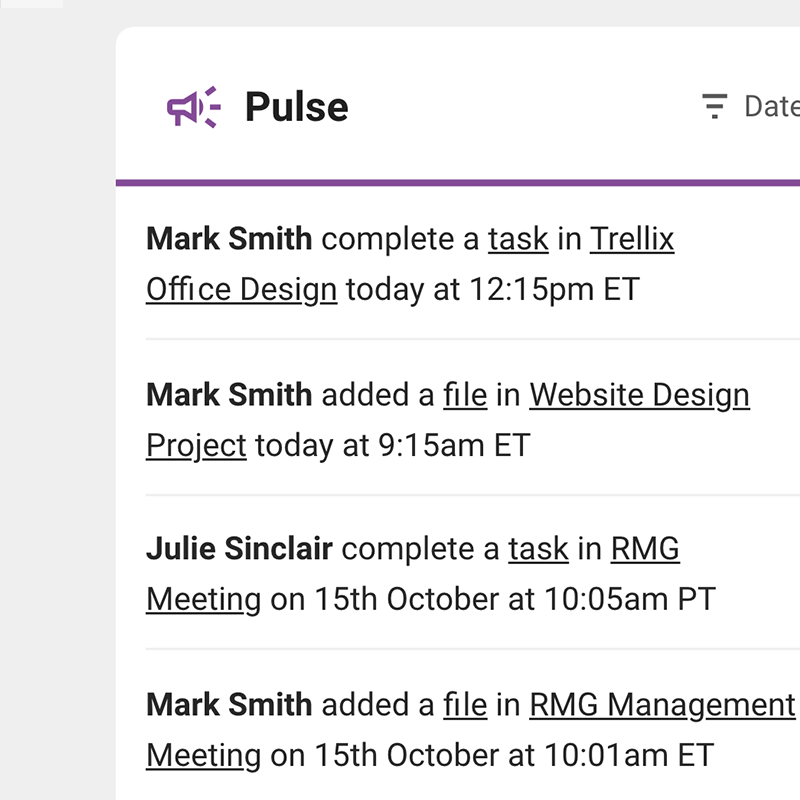Open the file link in Website Design entry
The width and height of the screenshot is (800, 800).
(465, 395)
